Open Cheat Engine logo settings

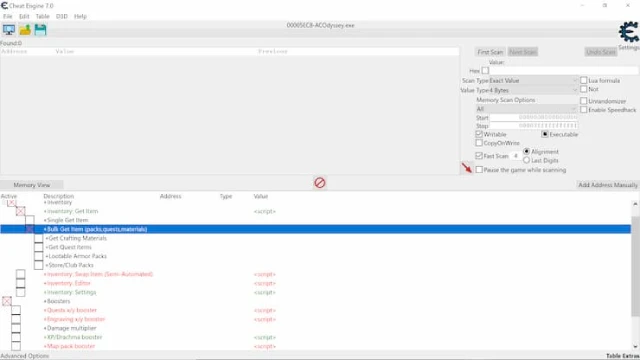[x=629, y=32]
